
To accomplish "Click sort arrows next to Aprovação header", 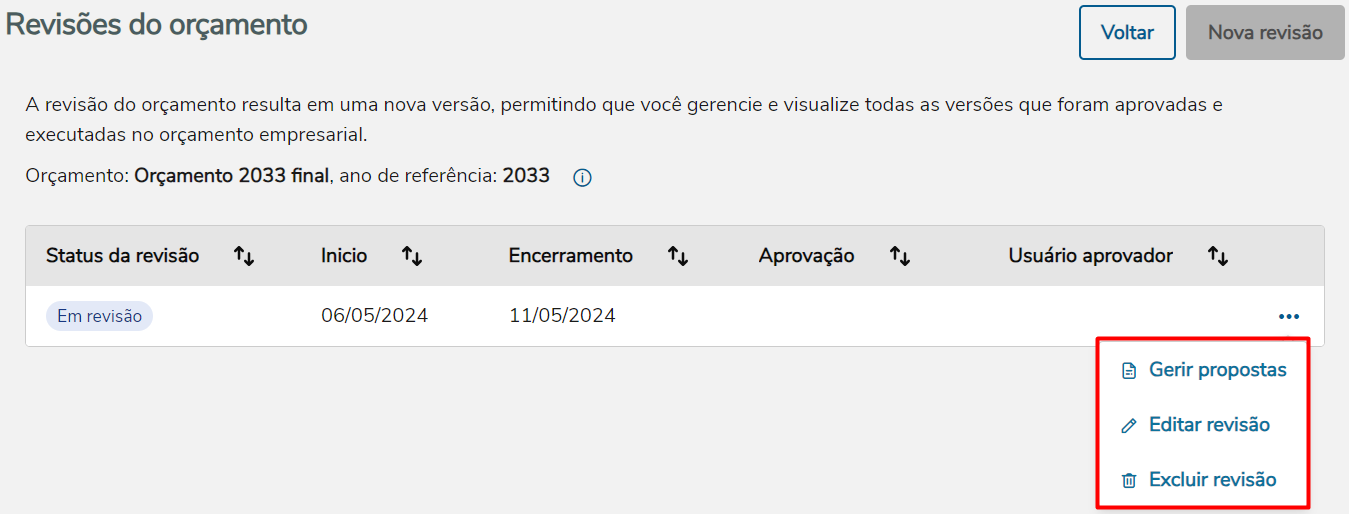I will 900,256.
